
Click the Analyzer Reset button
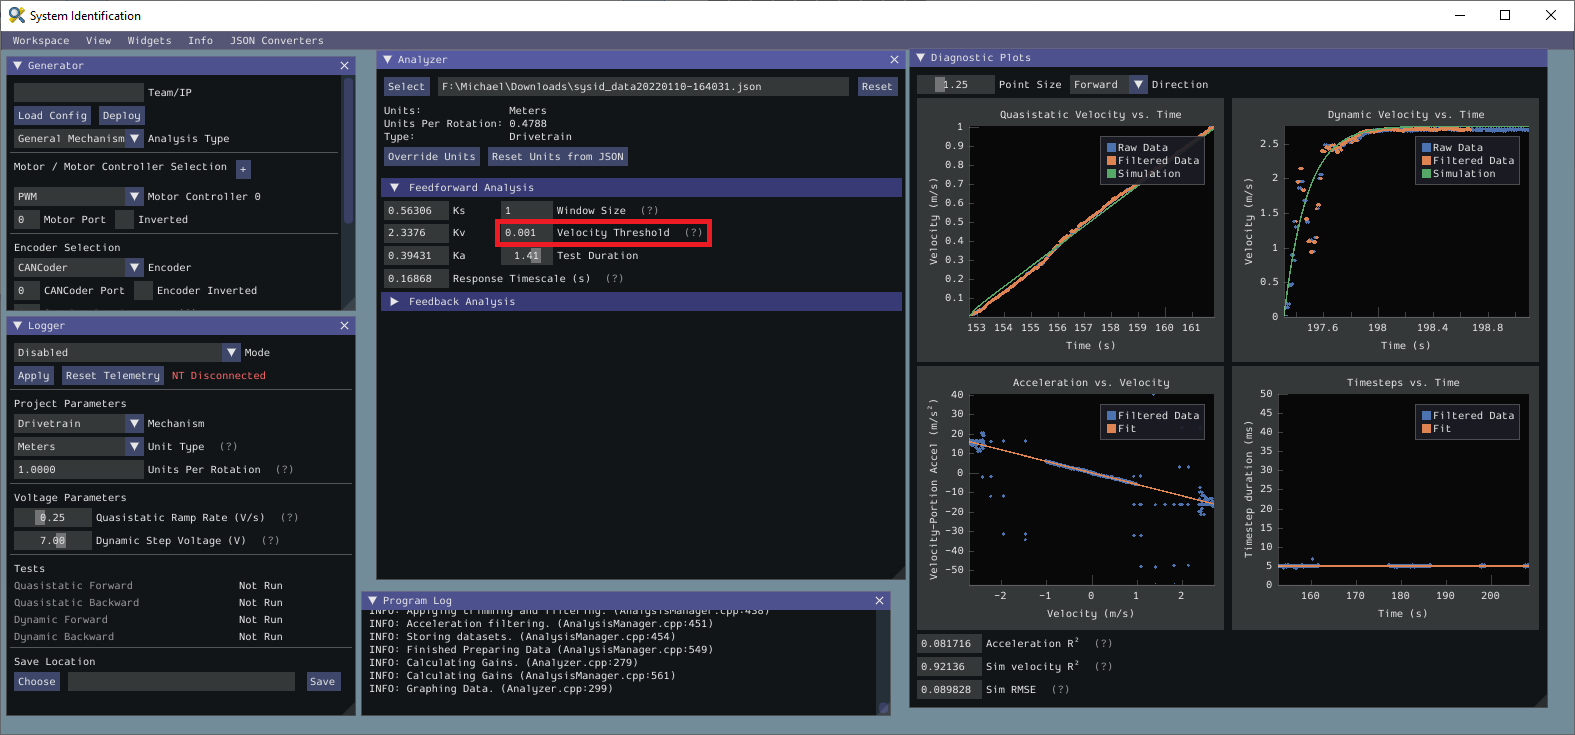point(877,87)
